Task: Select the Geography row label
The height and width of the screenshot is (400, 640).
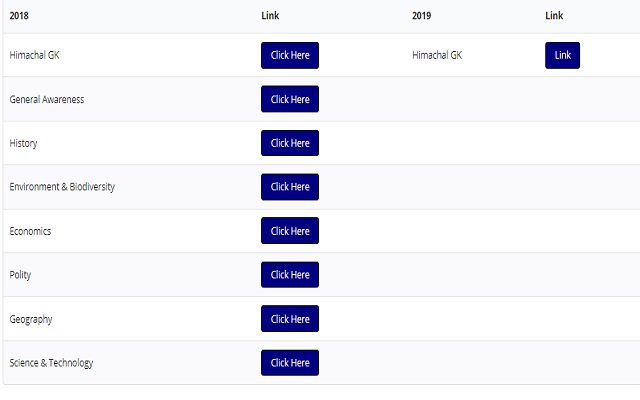Action: 31,319
